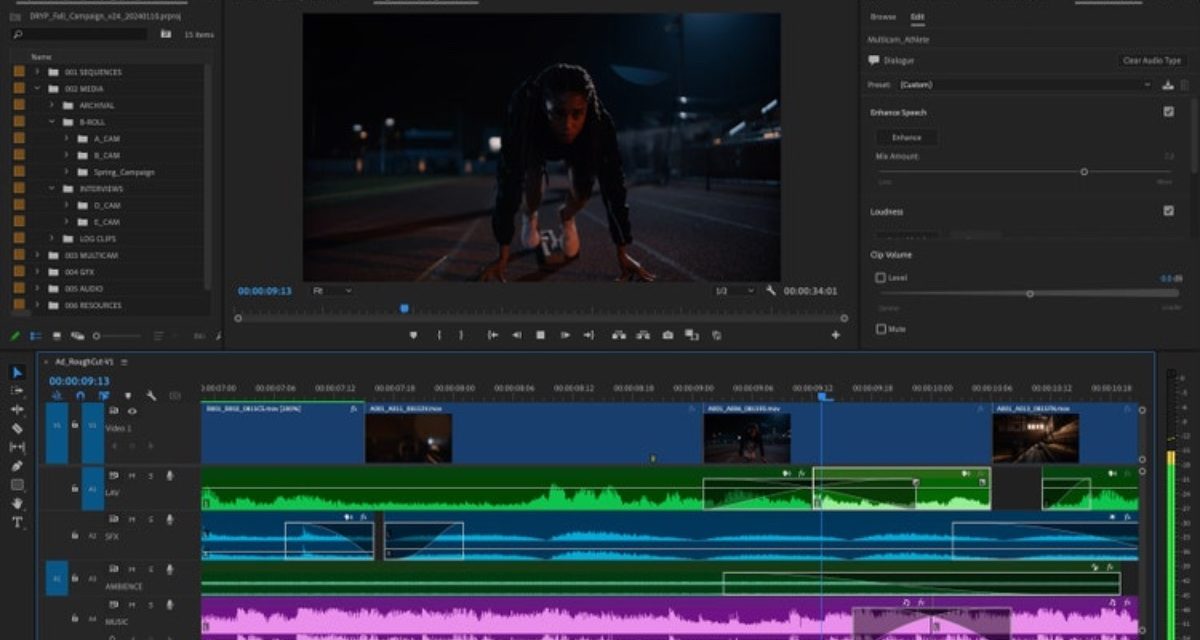Stop playback in the Program Monitor
This screenshot has height=640, width=1200.
click(540, 335)
